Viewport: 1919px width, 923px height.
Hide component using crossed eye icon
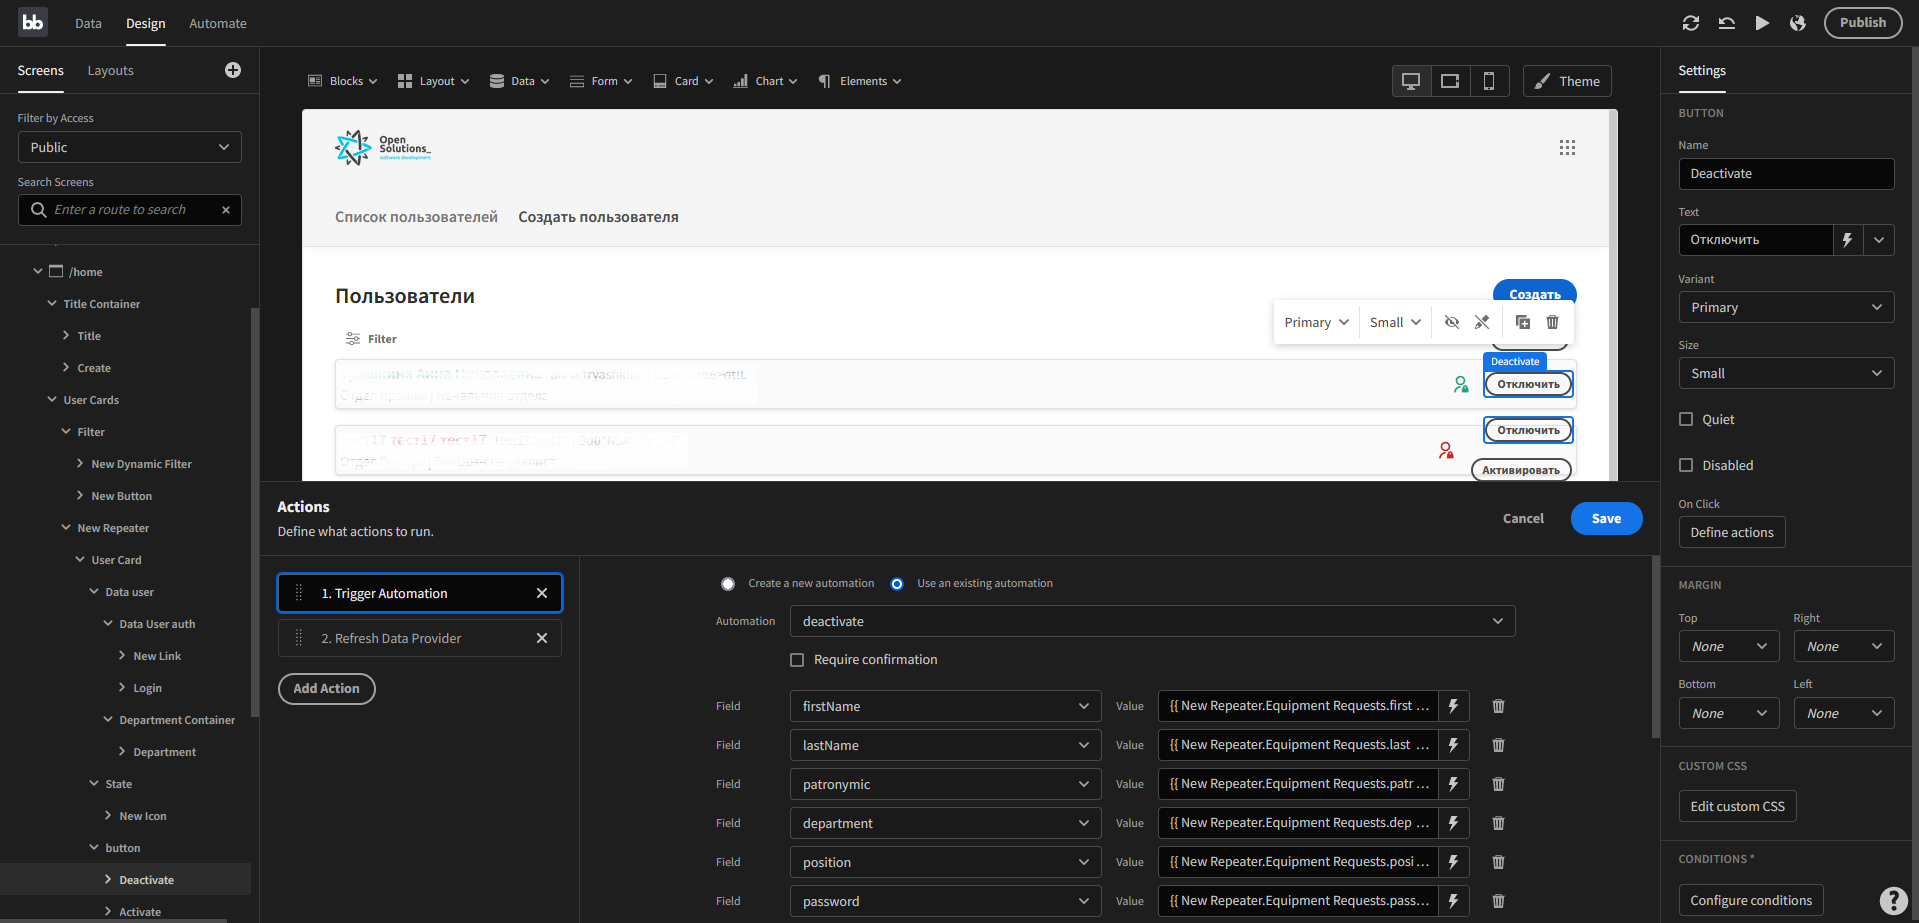tap(1452, 322)
